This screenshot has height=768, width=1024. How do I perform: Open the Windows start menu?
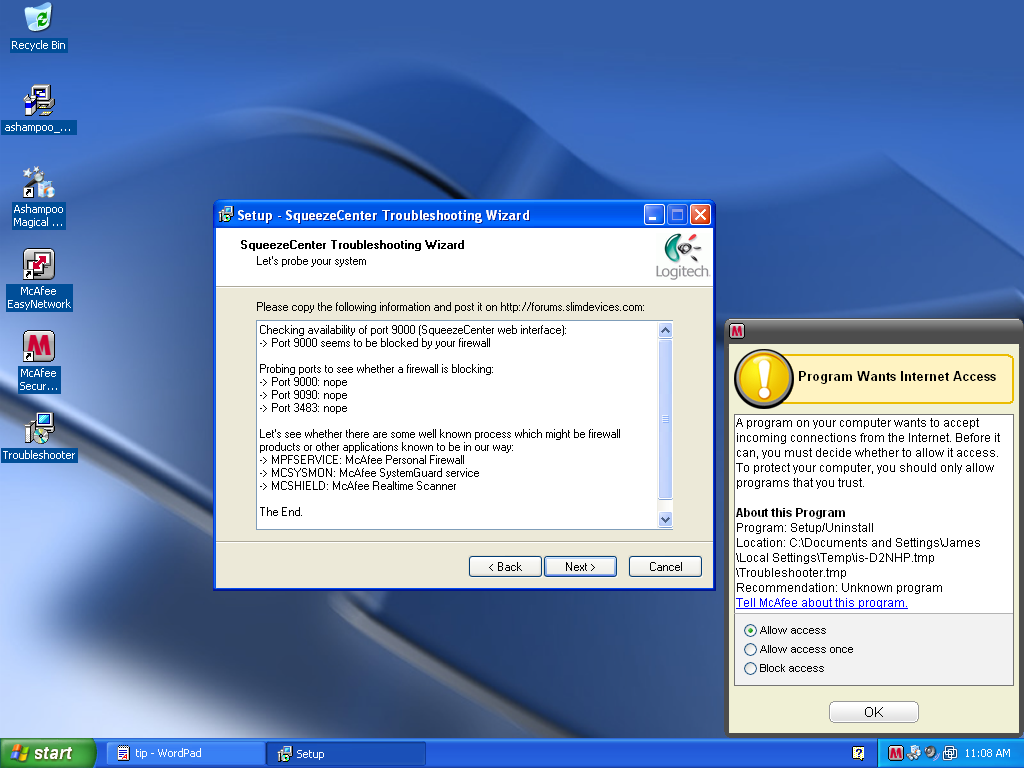click(47, 753)
